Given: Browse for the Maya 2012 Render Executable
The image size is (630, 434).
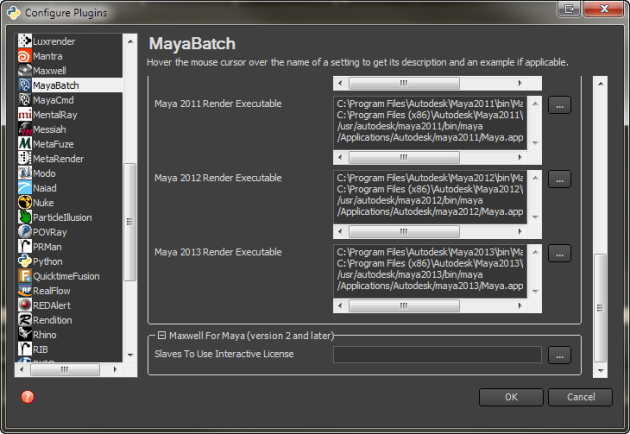Looking at the screenshot, I should pyautogui.click(x=559, y=180).
